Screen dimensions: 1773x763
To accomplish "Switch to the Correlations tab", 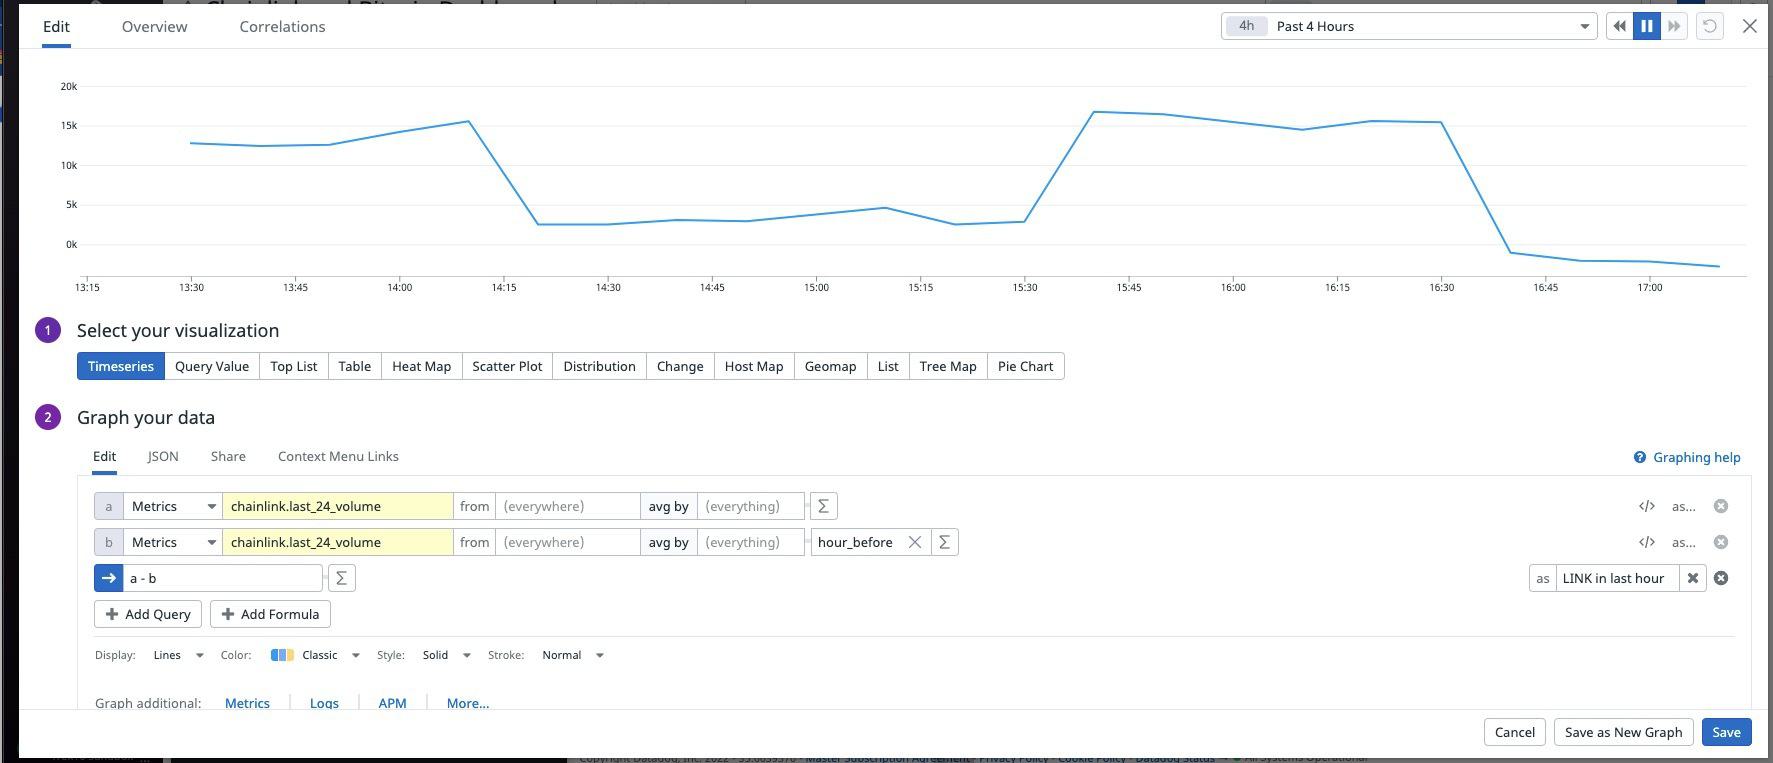I will 282,27.
